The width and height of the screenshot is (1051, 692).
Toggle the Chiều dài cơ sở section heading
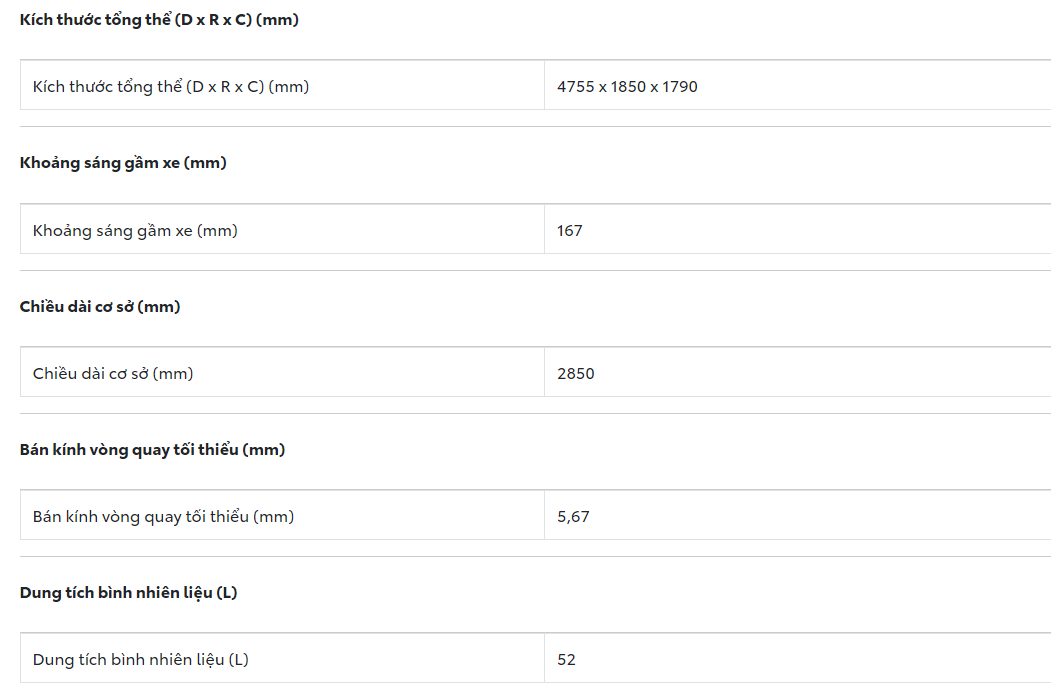coord(100,307)
